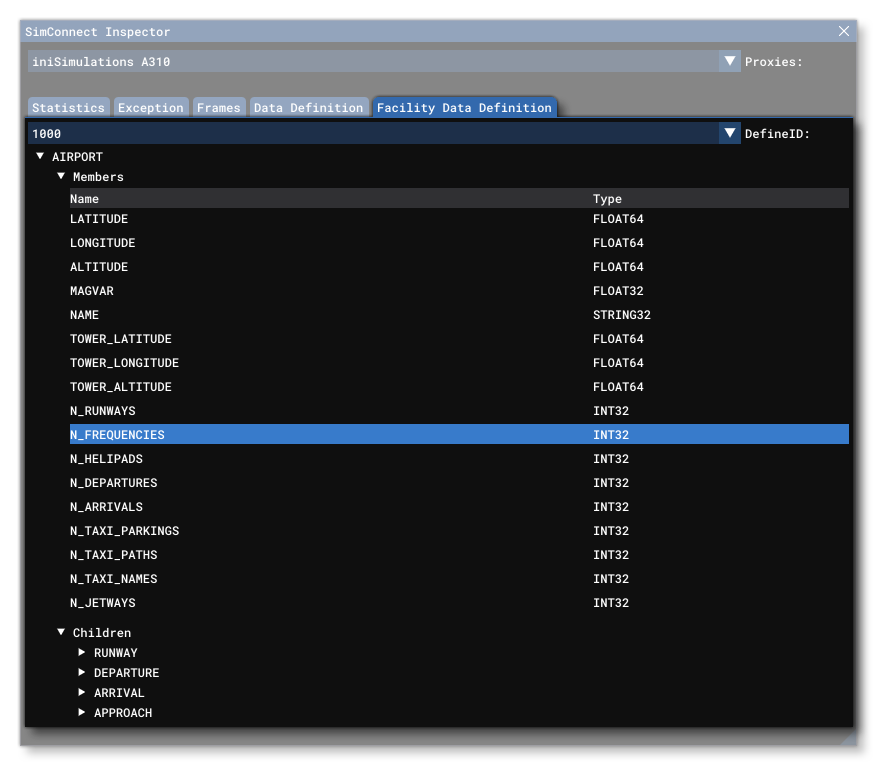Viewport: 877px width, 766px height.
Task: Switch to the Statistics tab
Action: click(x=68, y=107)
